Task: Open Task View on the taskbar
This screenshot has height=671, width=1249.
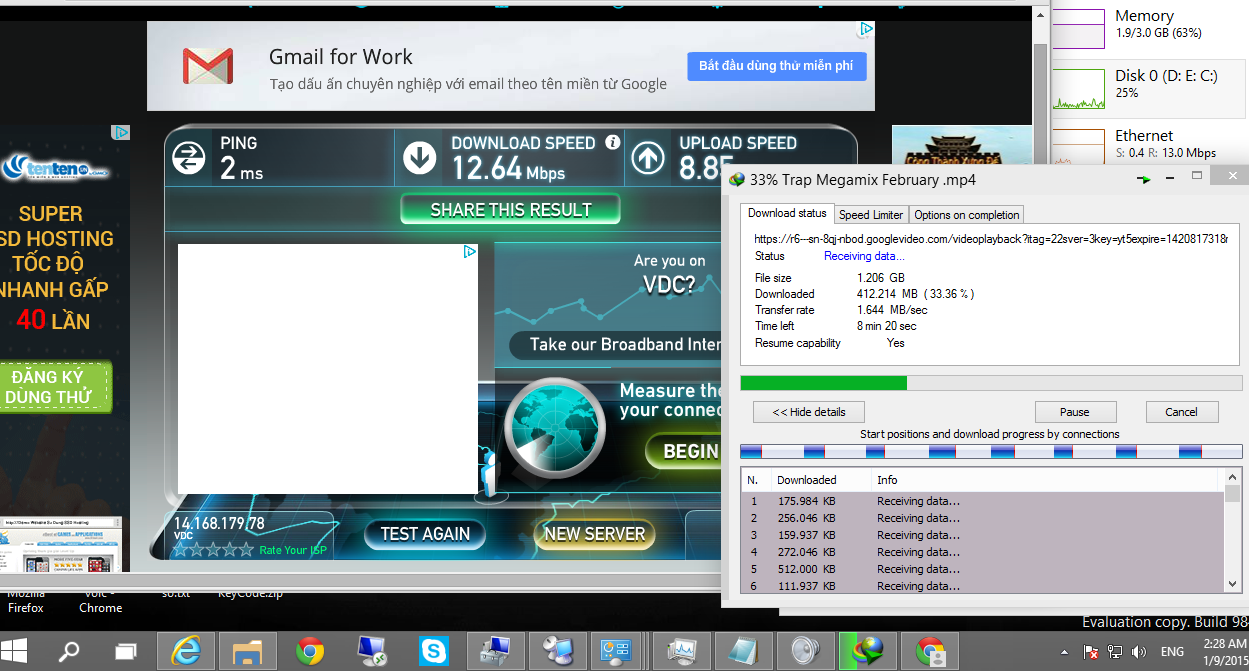Action: pyautogui.click(x=126, y=652)
